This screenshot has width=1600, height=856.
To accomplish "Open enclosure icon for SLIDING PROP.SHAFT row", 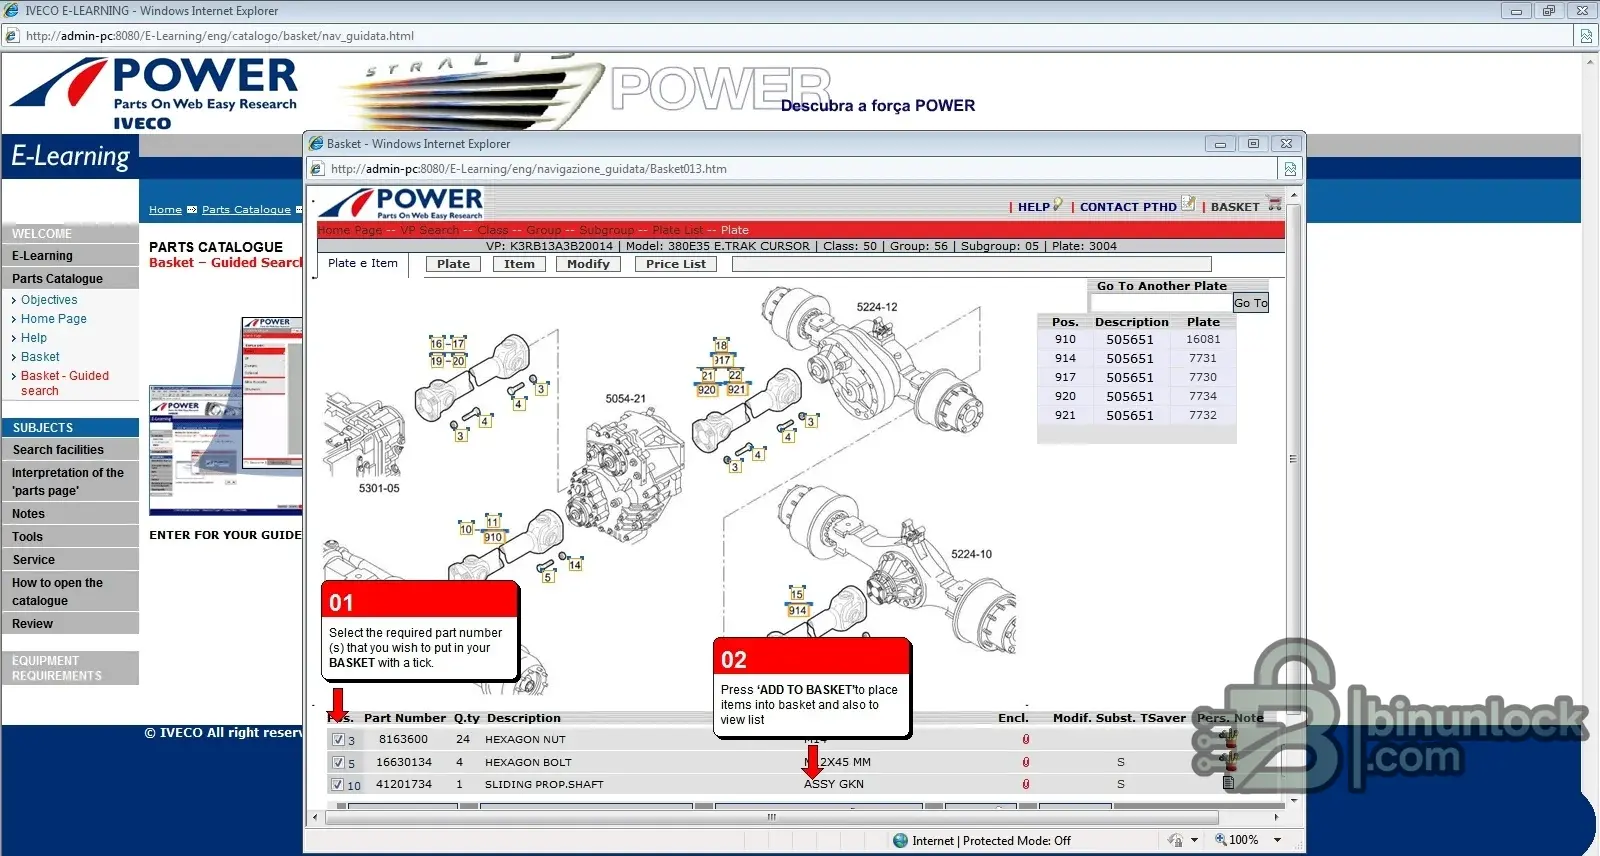I will pos(1025,784).
